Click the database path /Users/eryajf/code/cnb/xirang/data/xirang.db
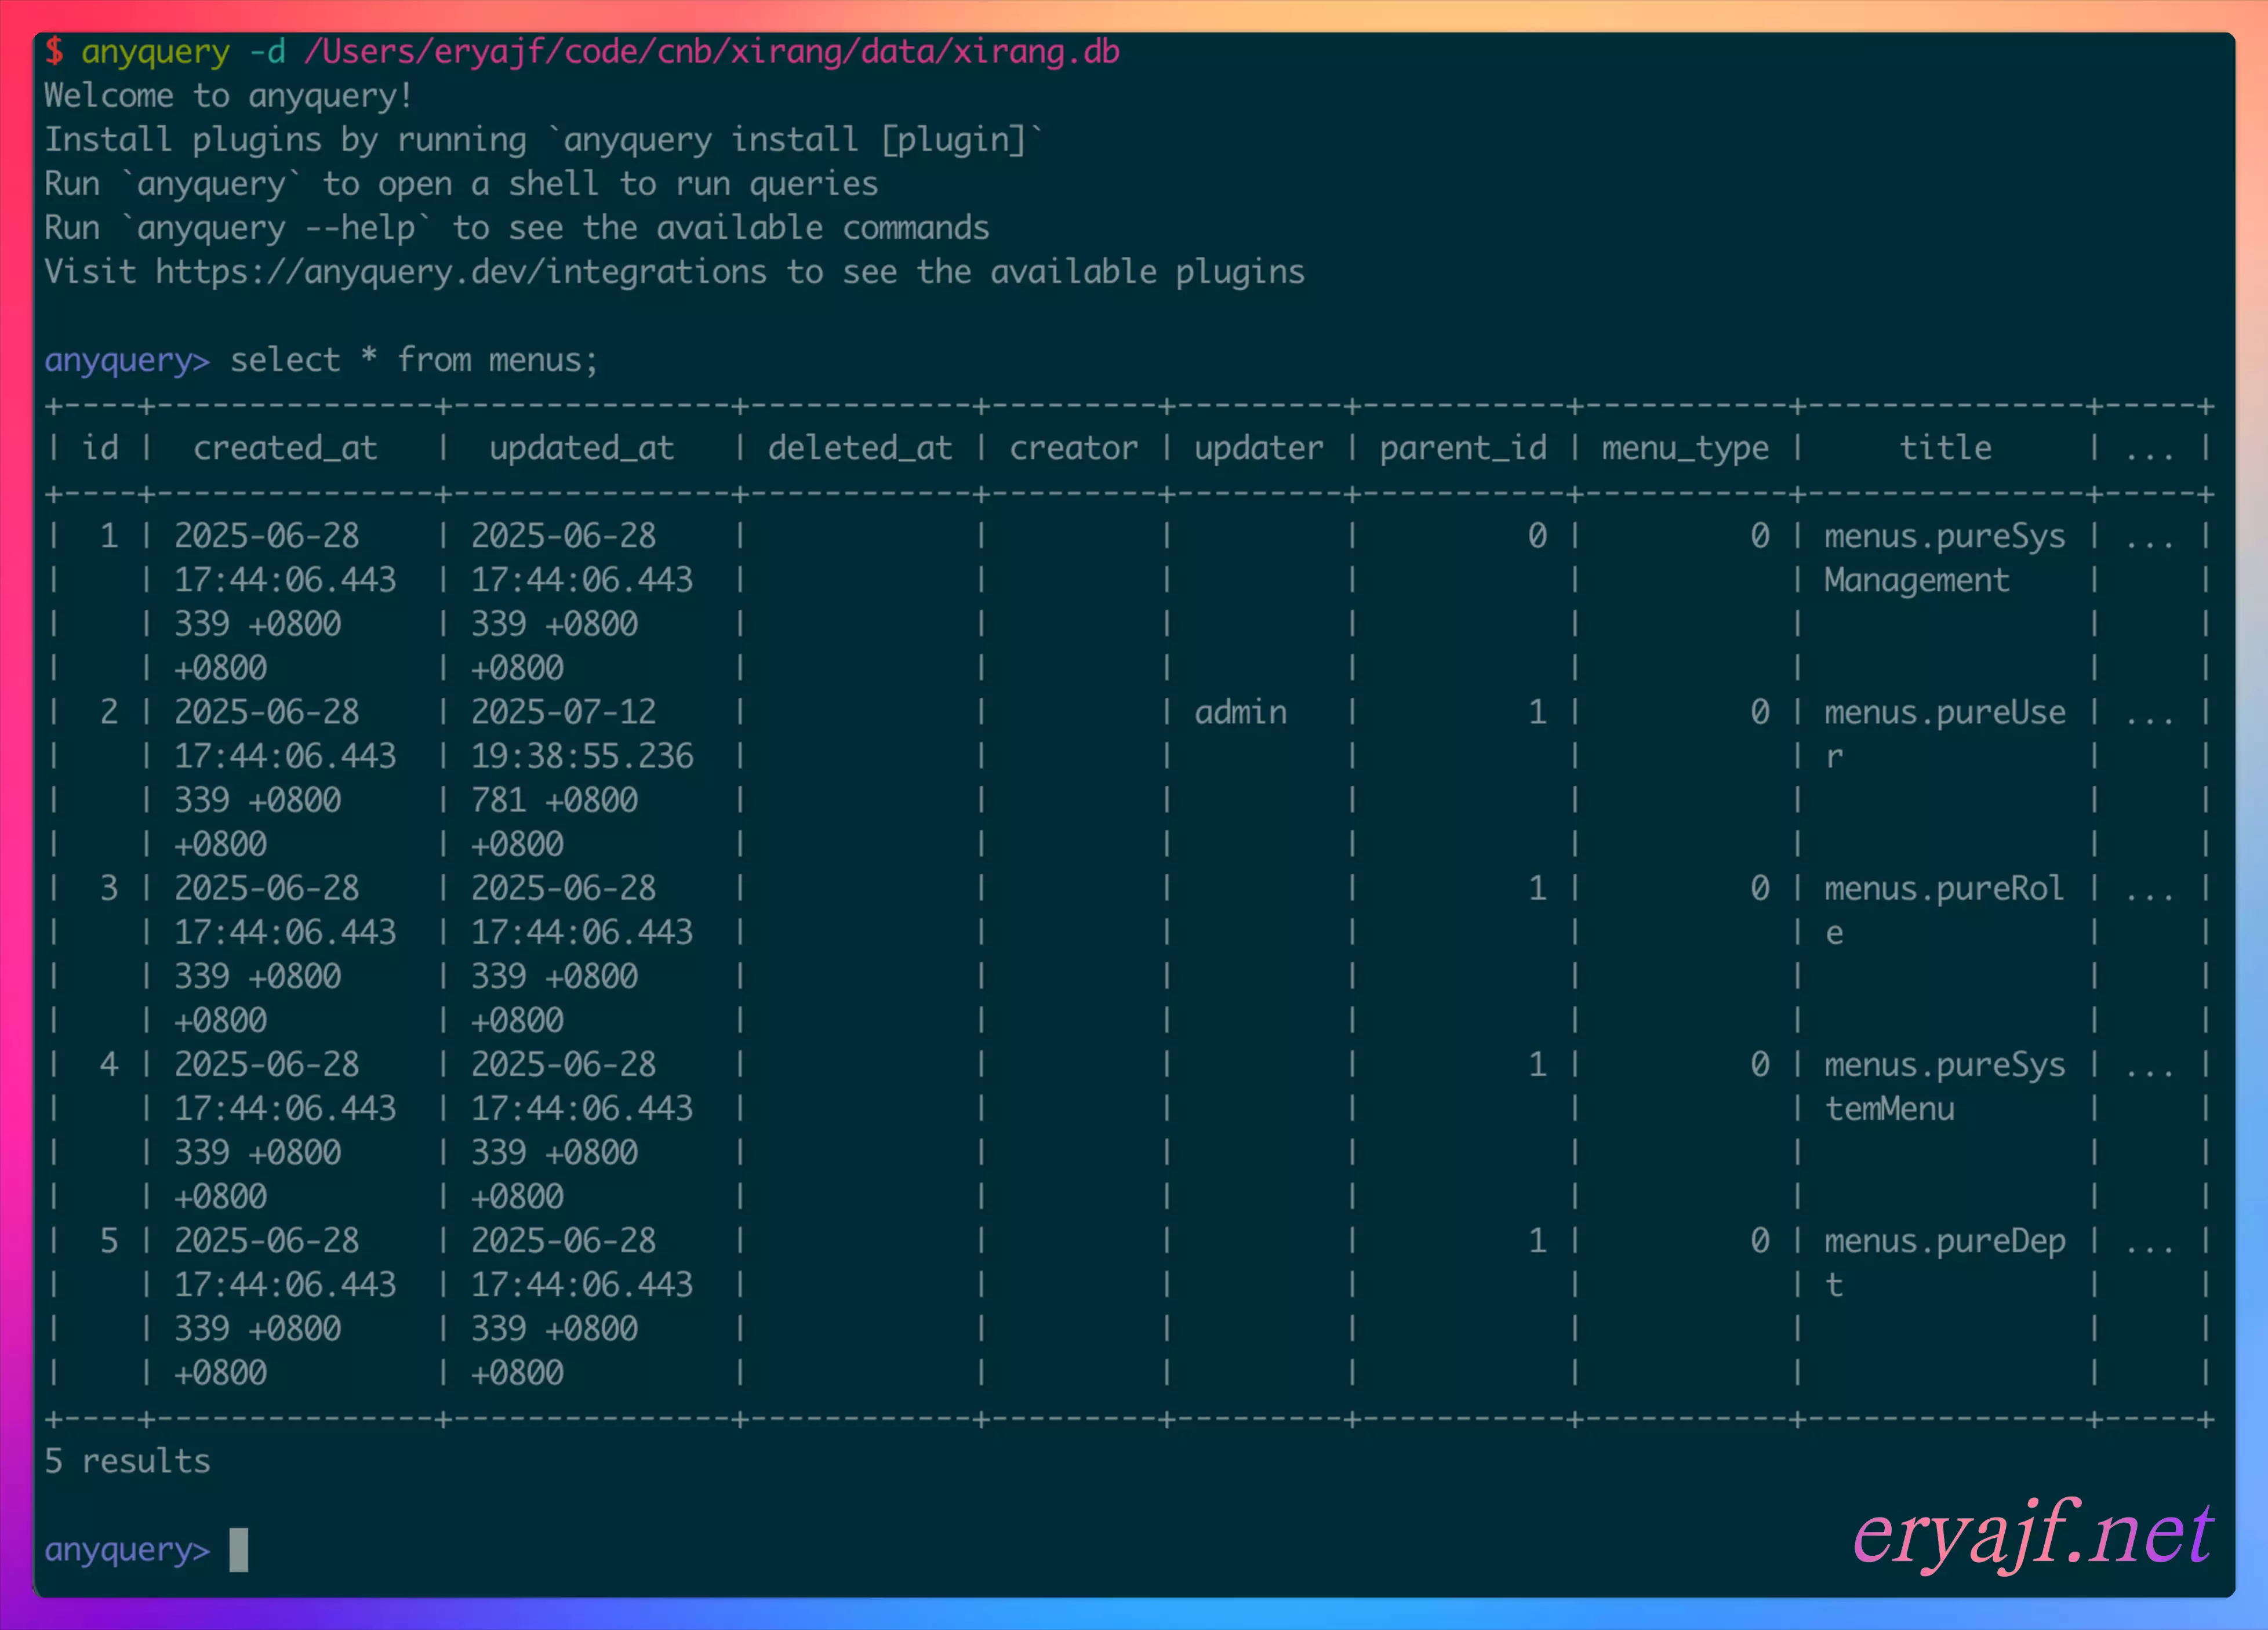This screenshot has height=1630, width=2268. tap(712, 52)
